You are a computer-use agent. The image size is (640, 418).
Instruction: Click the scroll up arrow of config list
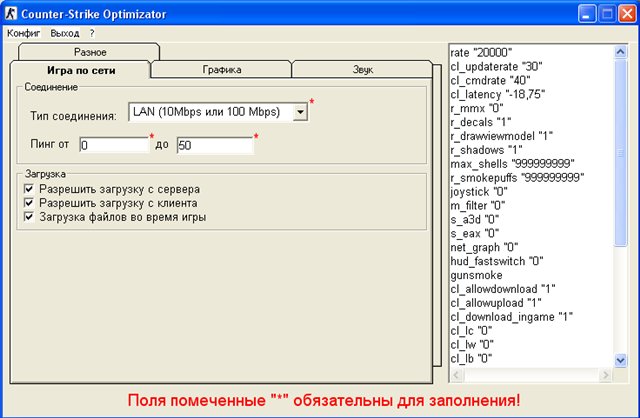coord(621,52)
